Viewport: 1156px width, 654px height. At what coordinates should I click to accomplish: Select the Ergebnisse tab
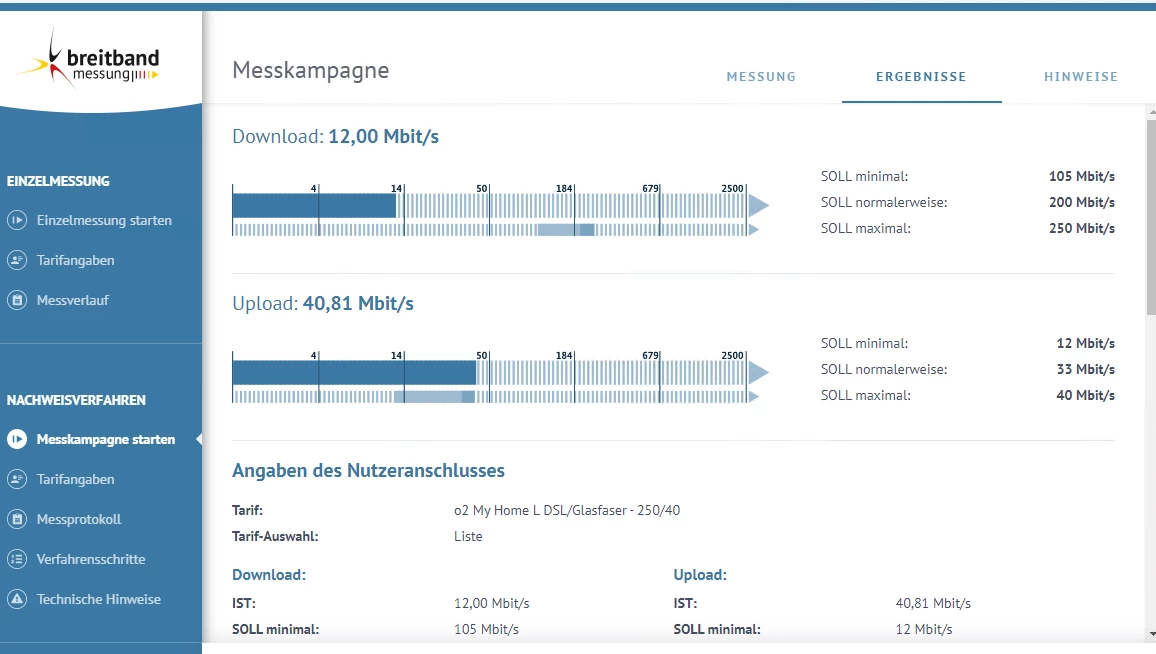pyautogui.click(x=921, y=76)
